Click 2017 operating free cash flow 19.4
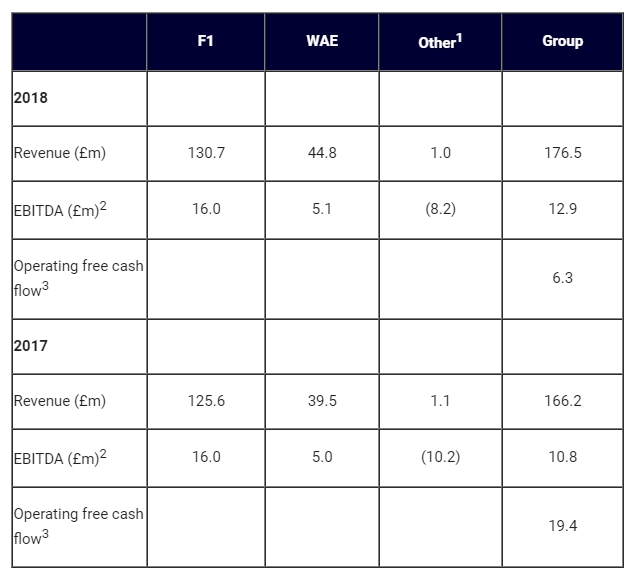The height and width of the screenshot is (578, 637). 562,525
